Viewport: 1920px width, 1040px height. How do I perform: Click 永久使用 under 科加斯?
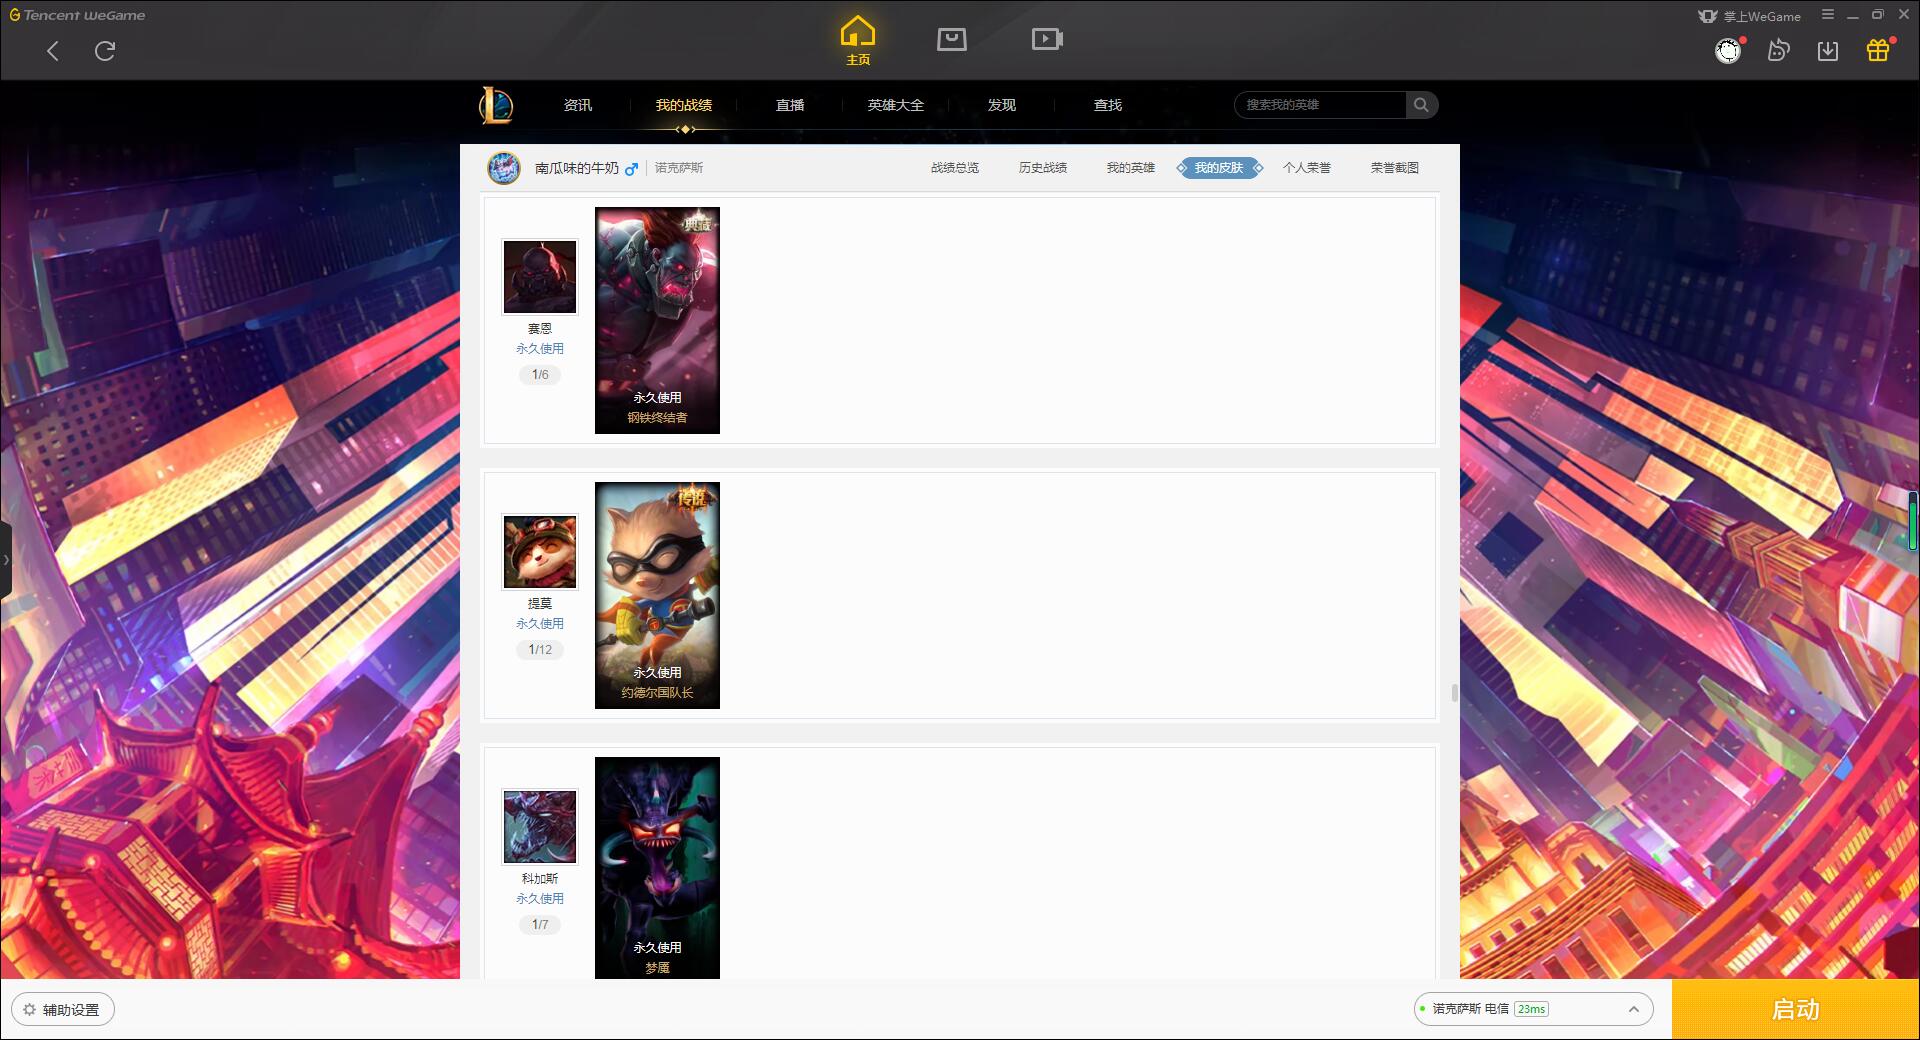click(540, 899)
